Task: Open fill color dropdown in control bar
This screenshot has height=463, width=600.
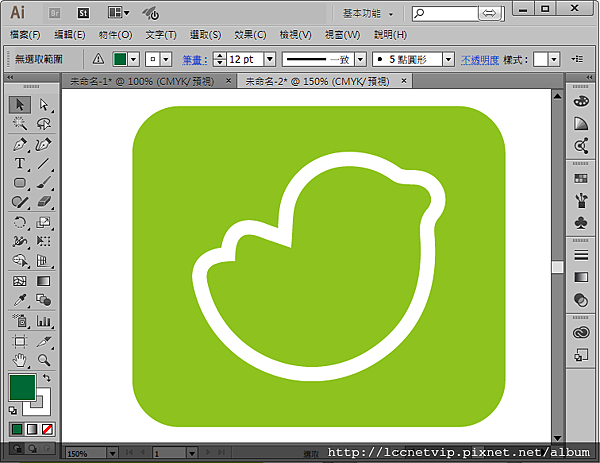Action: click(134, 59)
